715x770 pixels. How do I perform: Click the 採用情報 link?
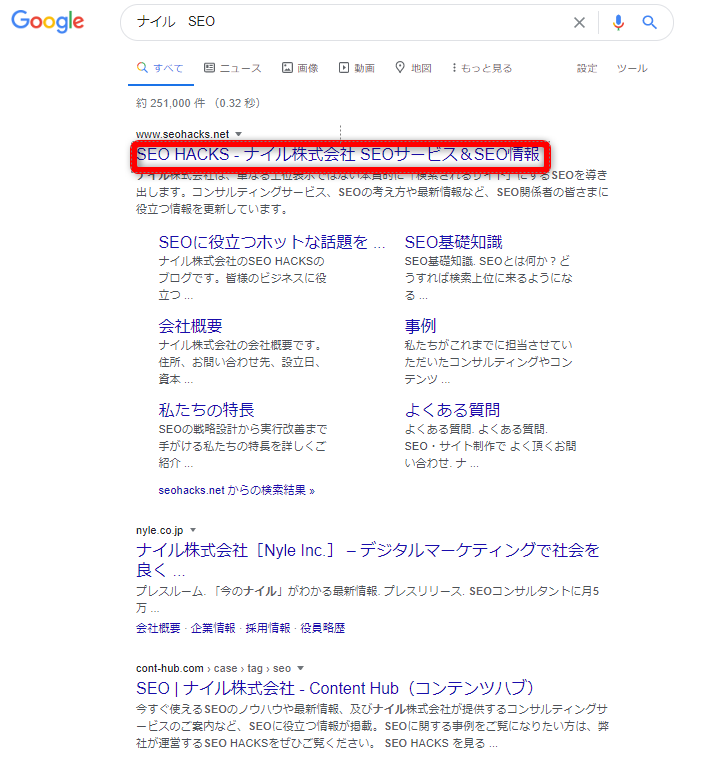pos(268,628)
